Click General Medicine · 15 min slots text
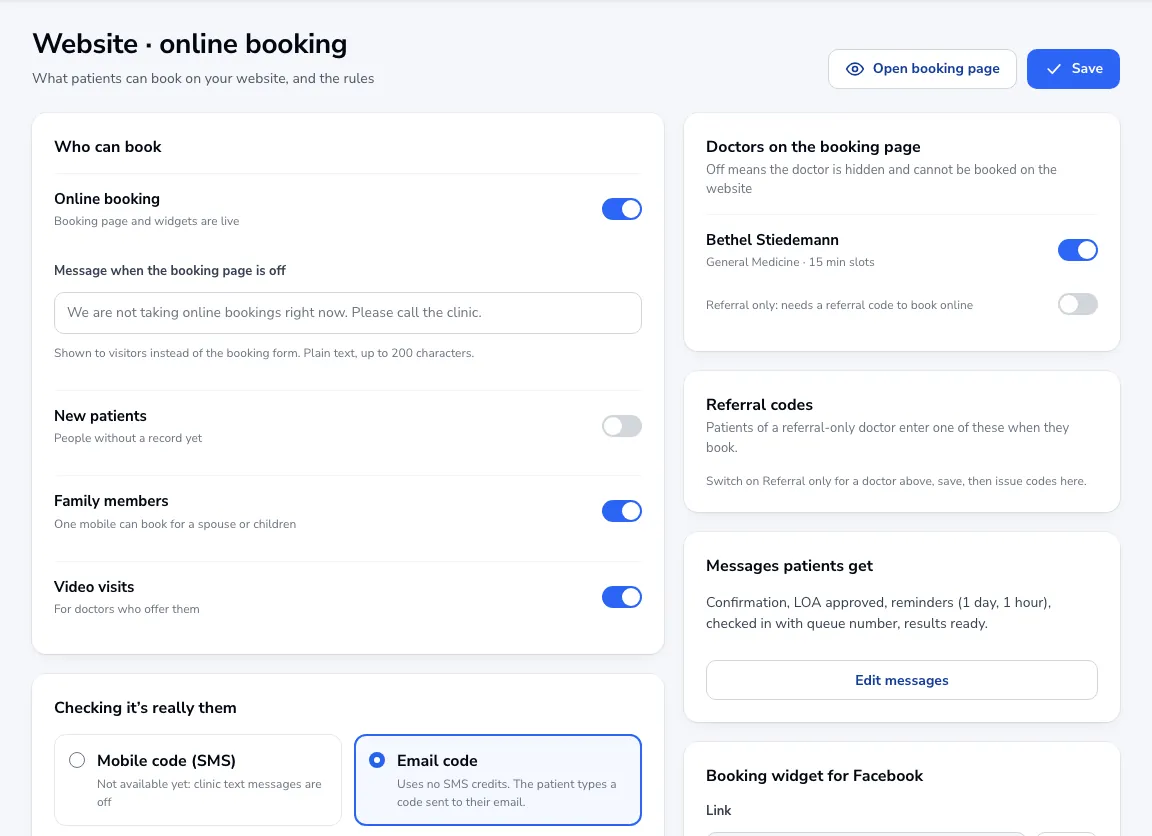This screenshot has height=836, width=1152. point(790,262)
